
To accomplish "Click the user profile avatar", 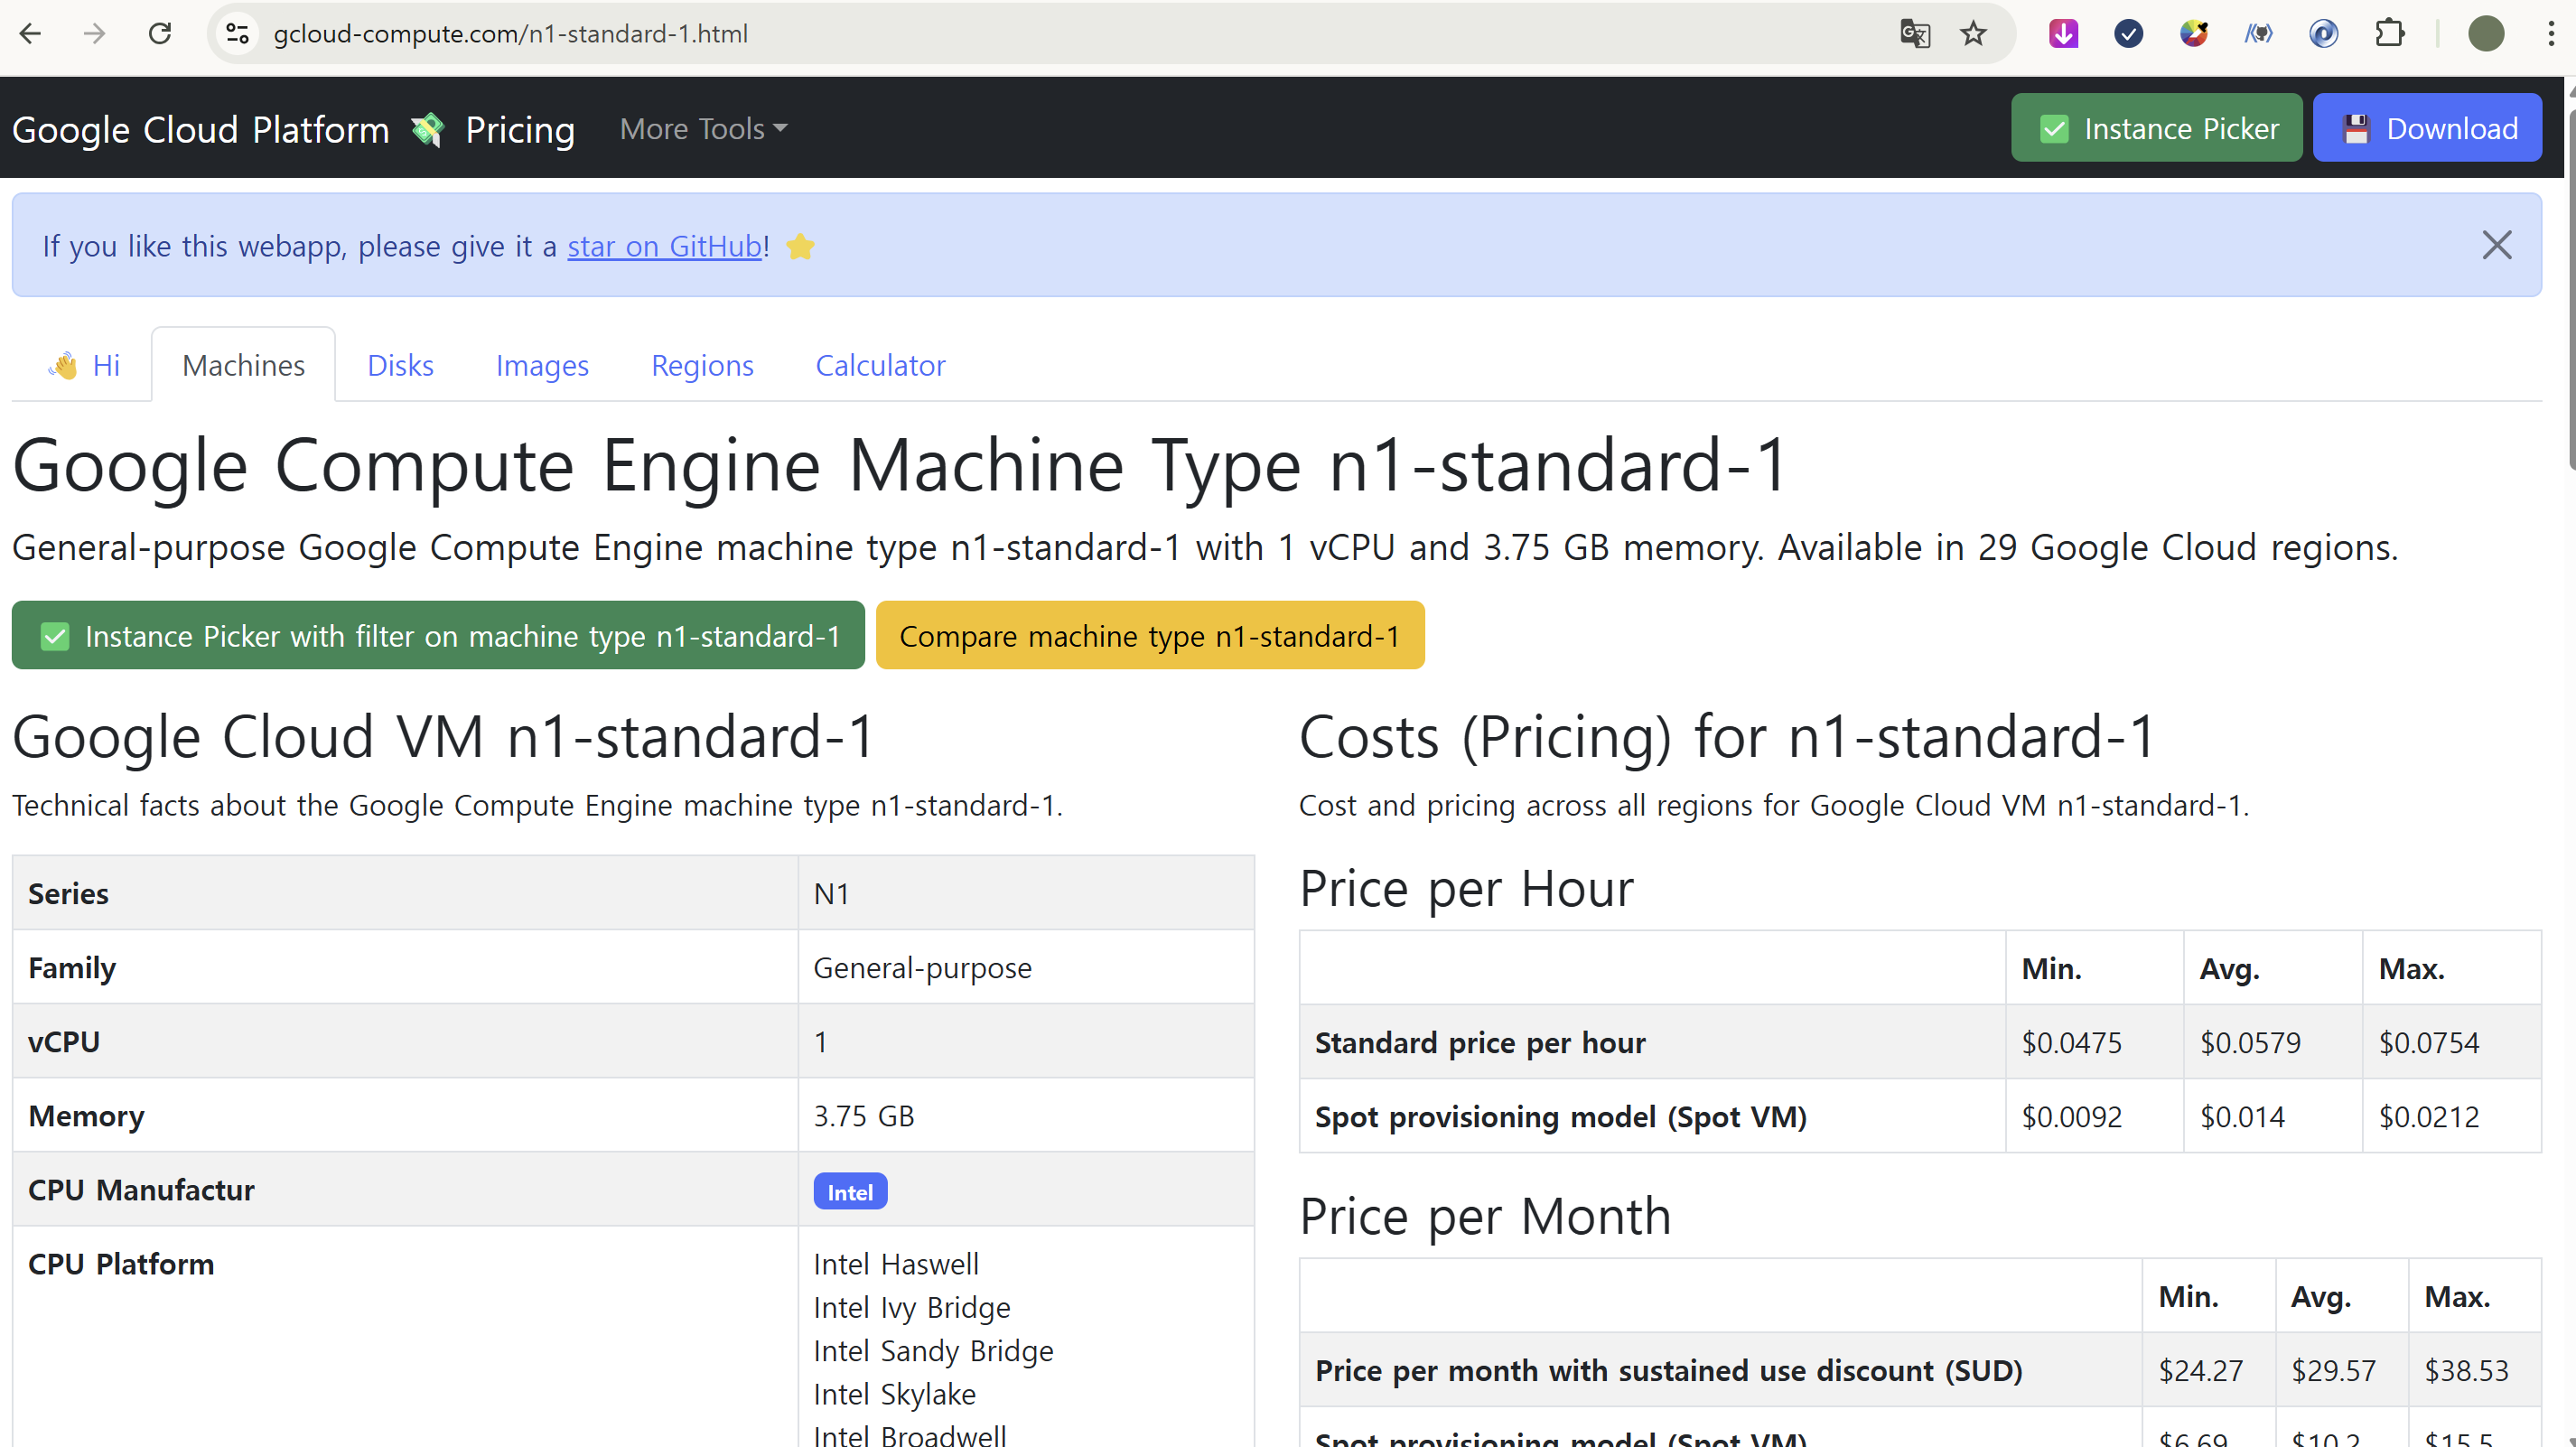I will [x=2486, y=34].
